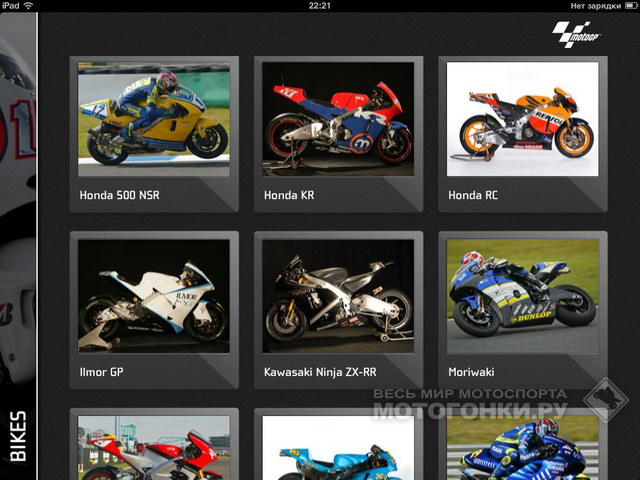Select the 'Honda RC' label

(473, 195)
